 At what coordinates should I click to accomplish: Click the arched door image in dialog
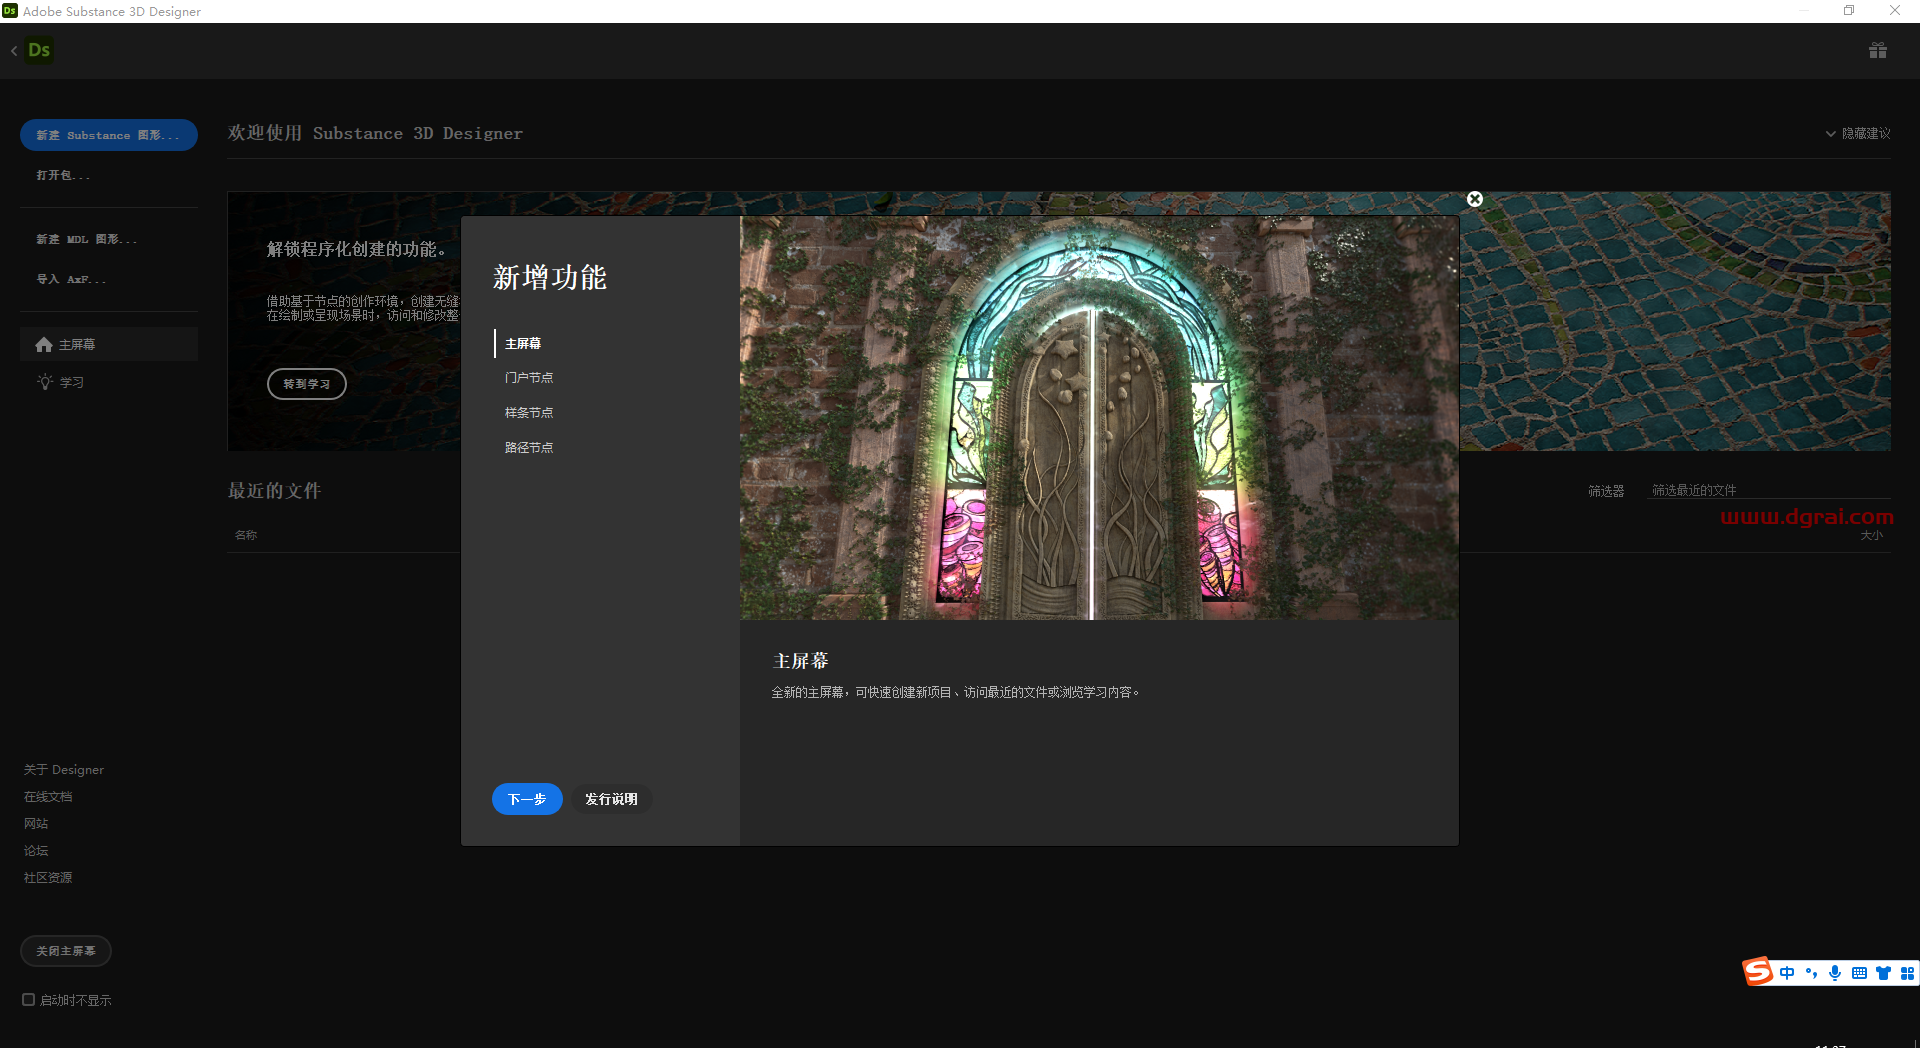coord(1099,418)
